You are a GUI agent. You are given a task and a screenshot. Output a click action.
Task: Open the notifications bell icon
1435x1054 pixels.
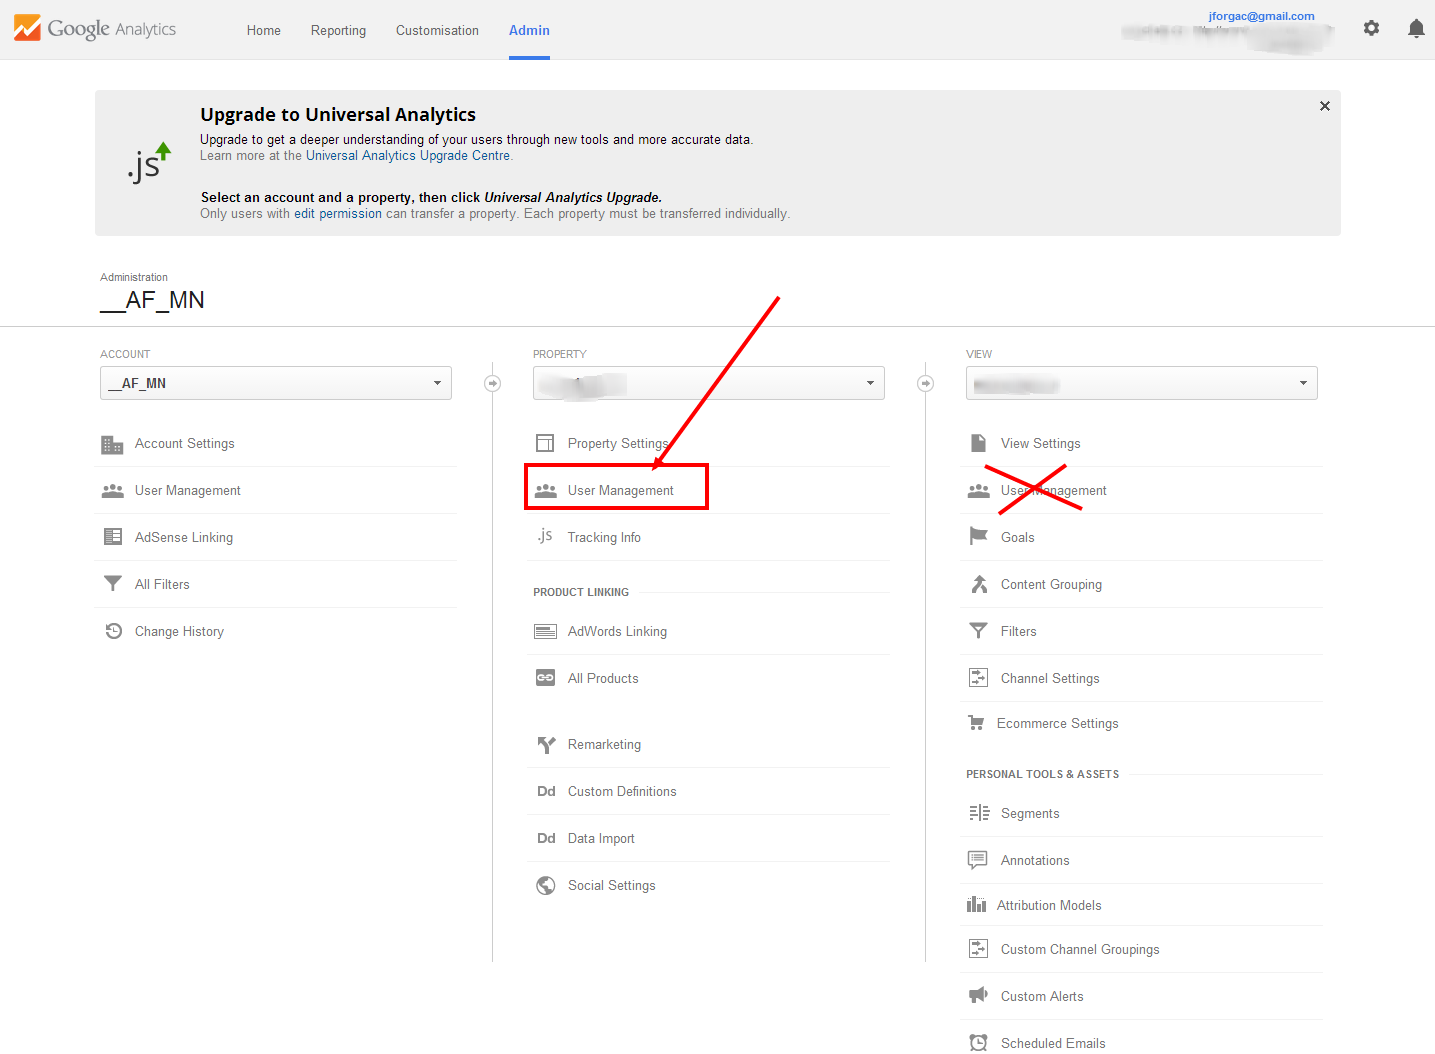coord(1416,28)
